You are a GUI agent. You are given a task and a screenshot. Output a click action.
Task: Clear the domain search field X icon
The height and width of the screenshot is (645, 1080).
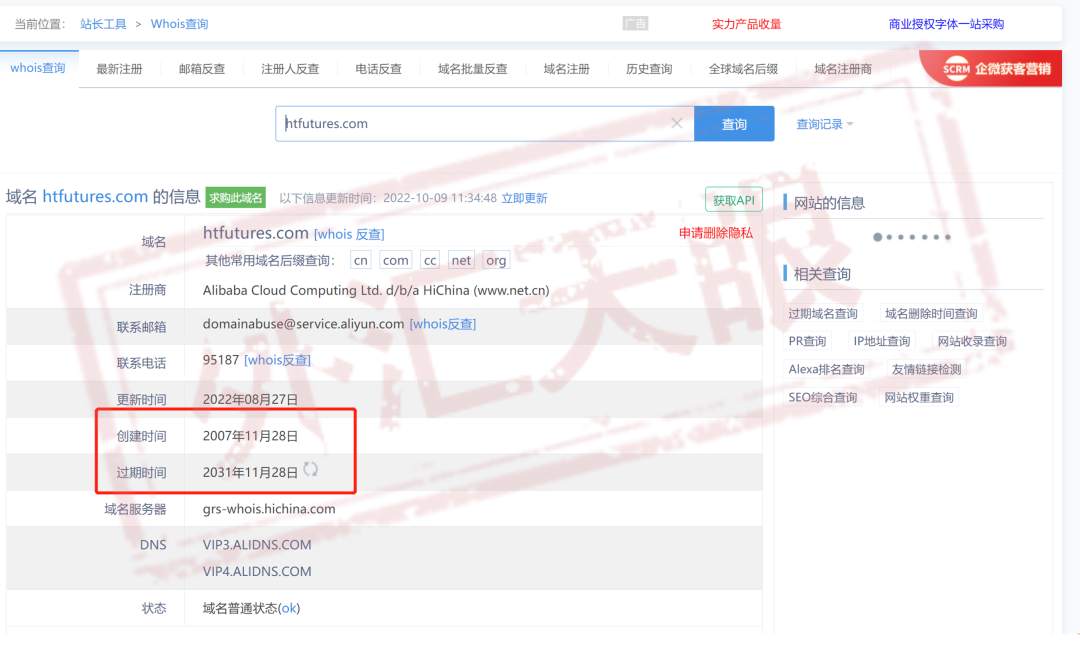click(x=676, y=123)
